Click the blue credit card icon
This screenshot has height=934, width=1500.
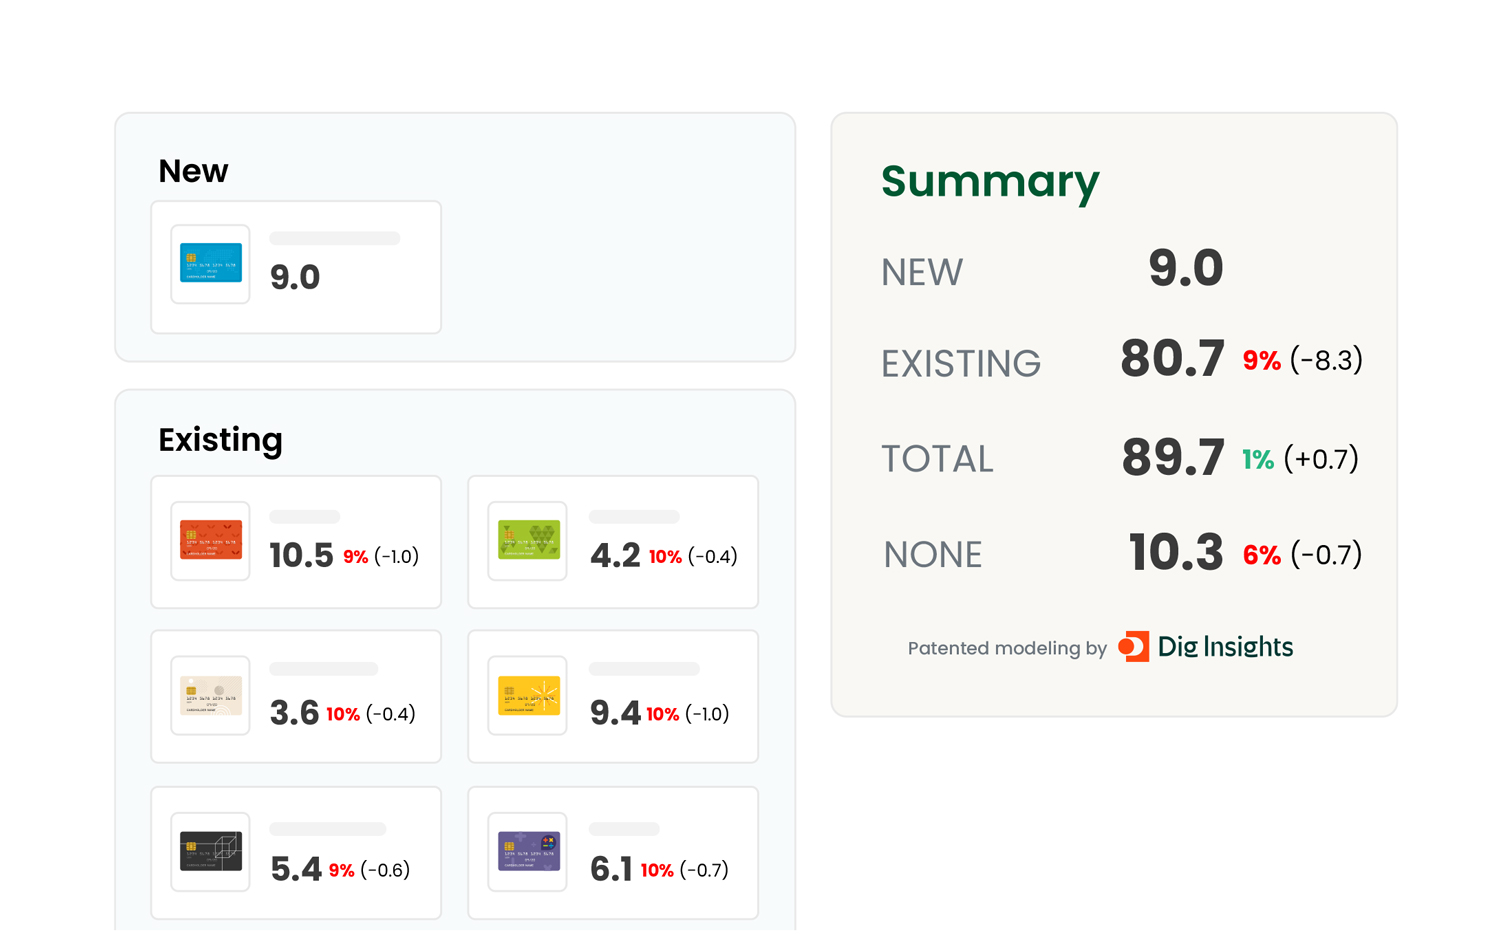[x=210, y=263]
